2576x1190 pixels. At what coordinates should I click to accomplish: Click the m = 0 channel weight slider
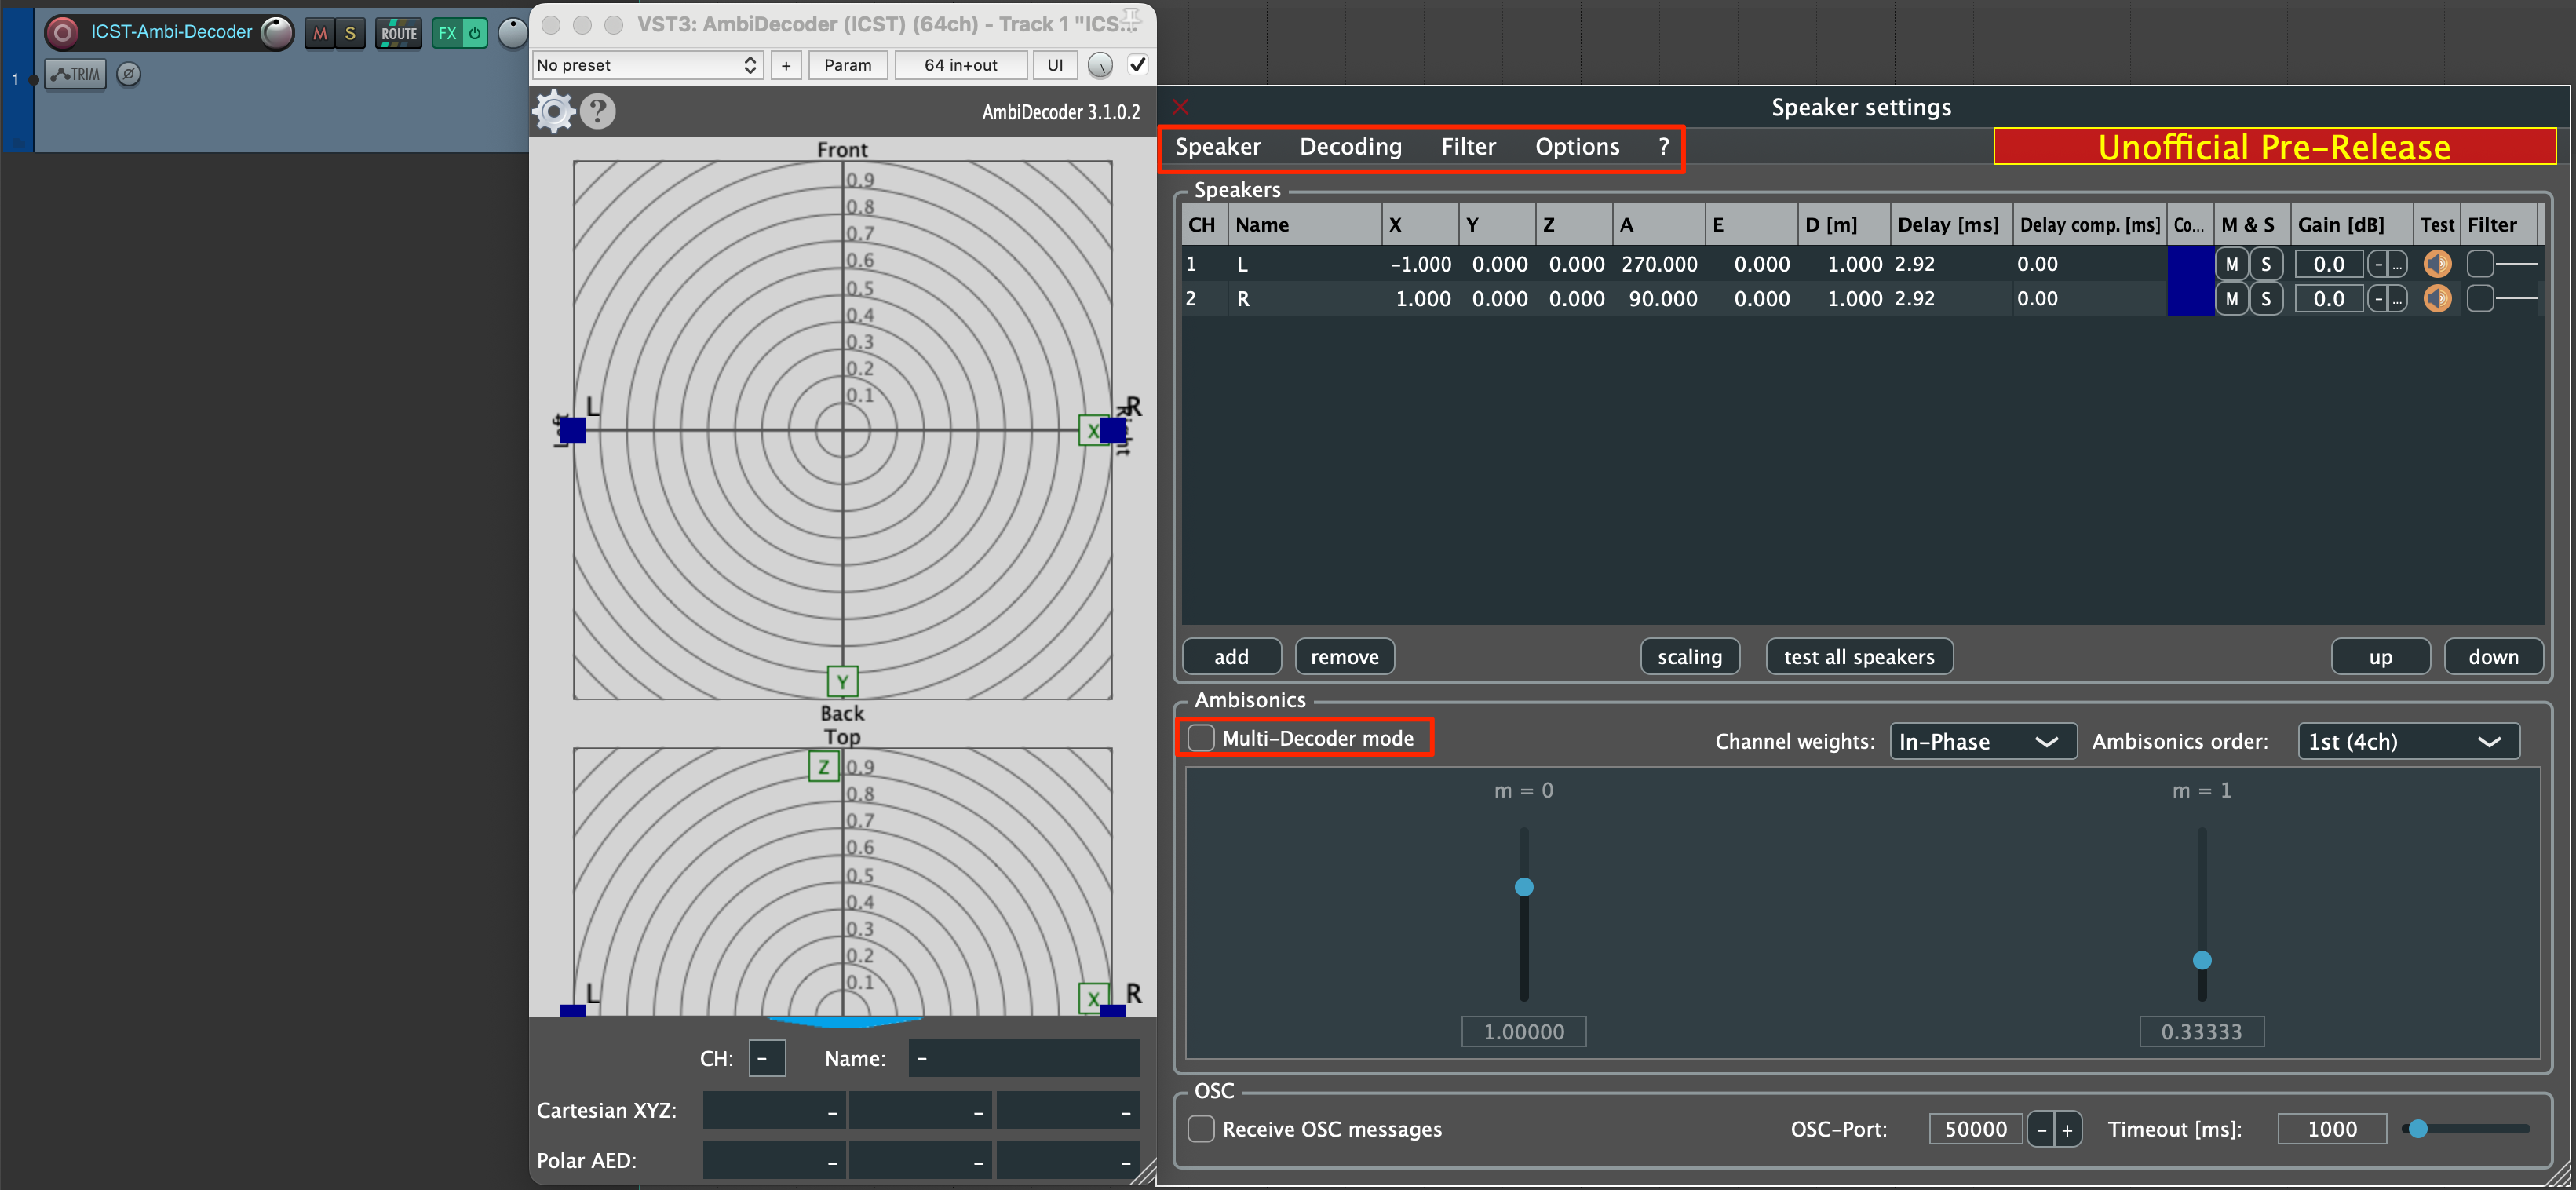coord(1524,887)
